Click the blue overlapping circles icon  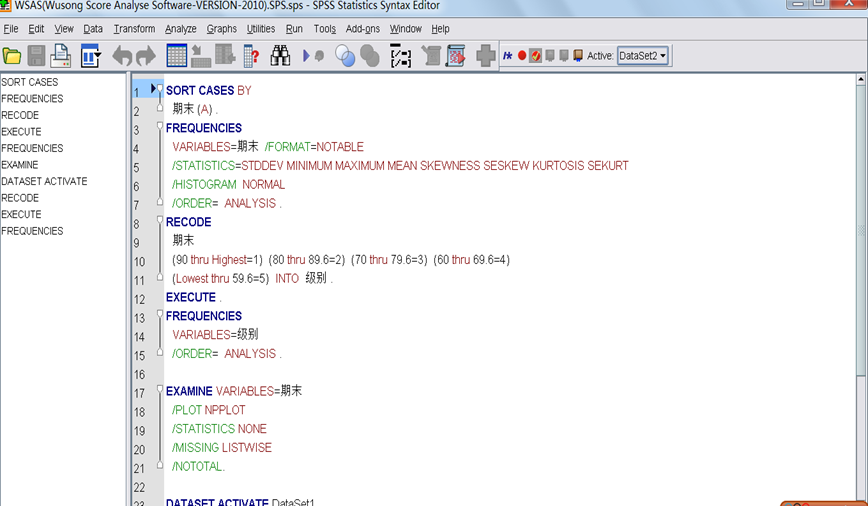click(345, 56)
